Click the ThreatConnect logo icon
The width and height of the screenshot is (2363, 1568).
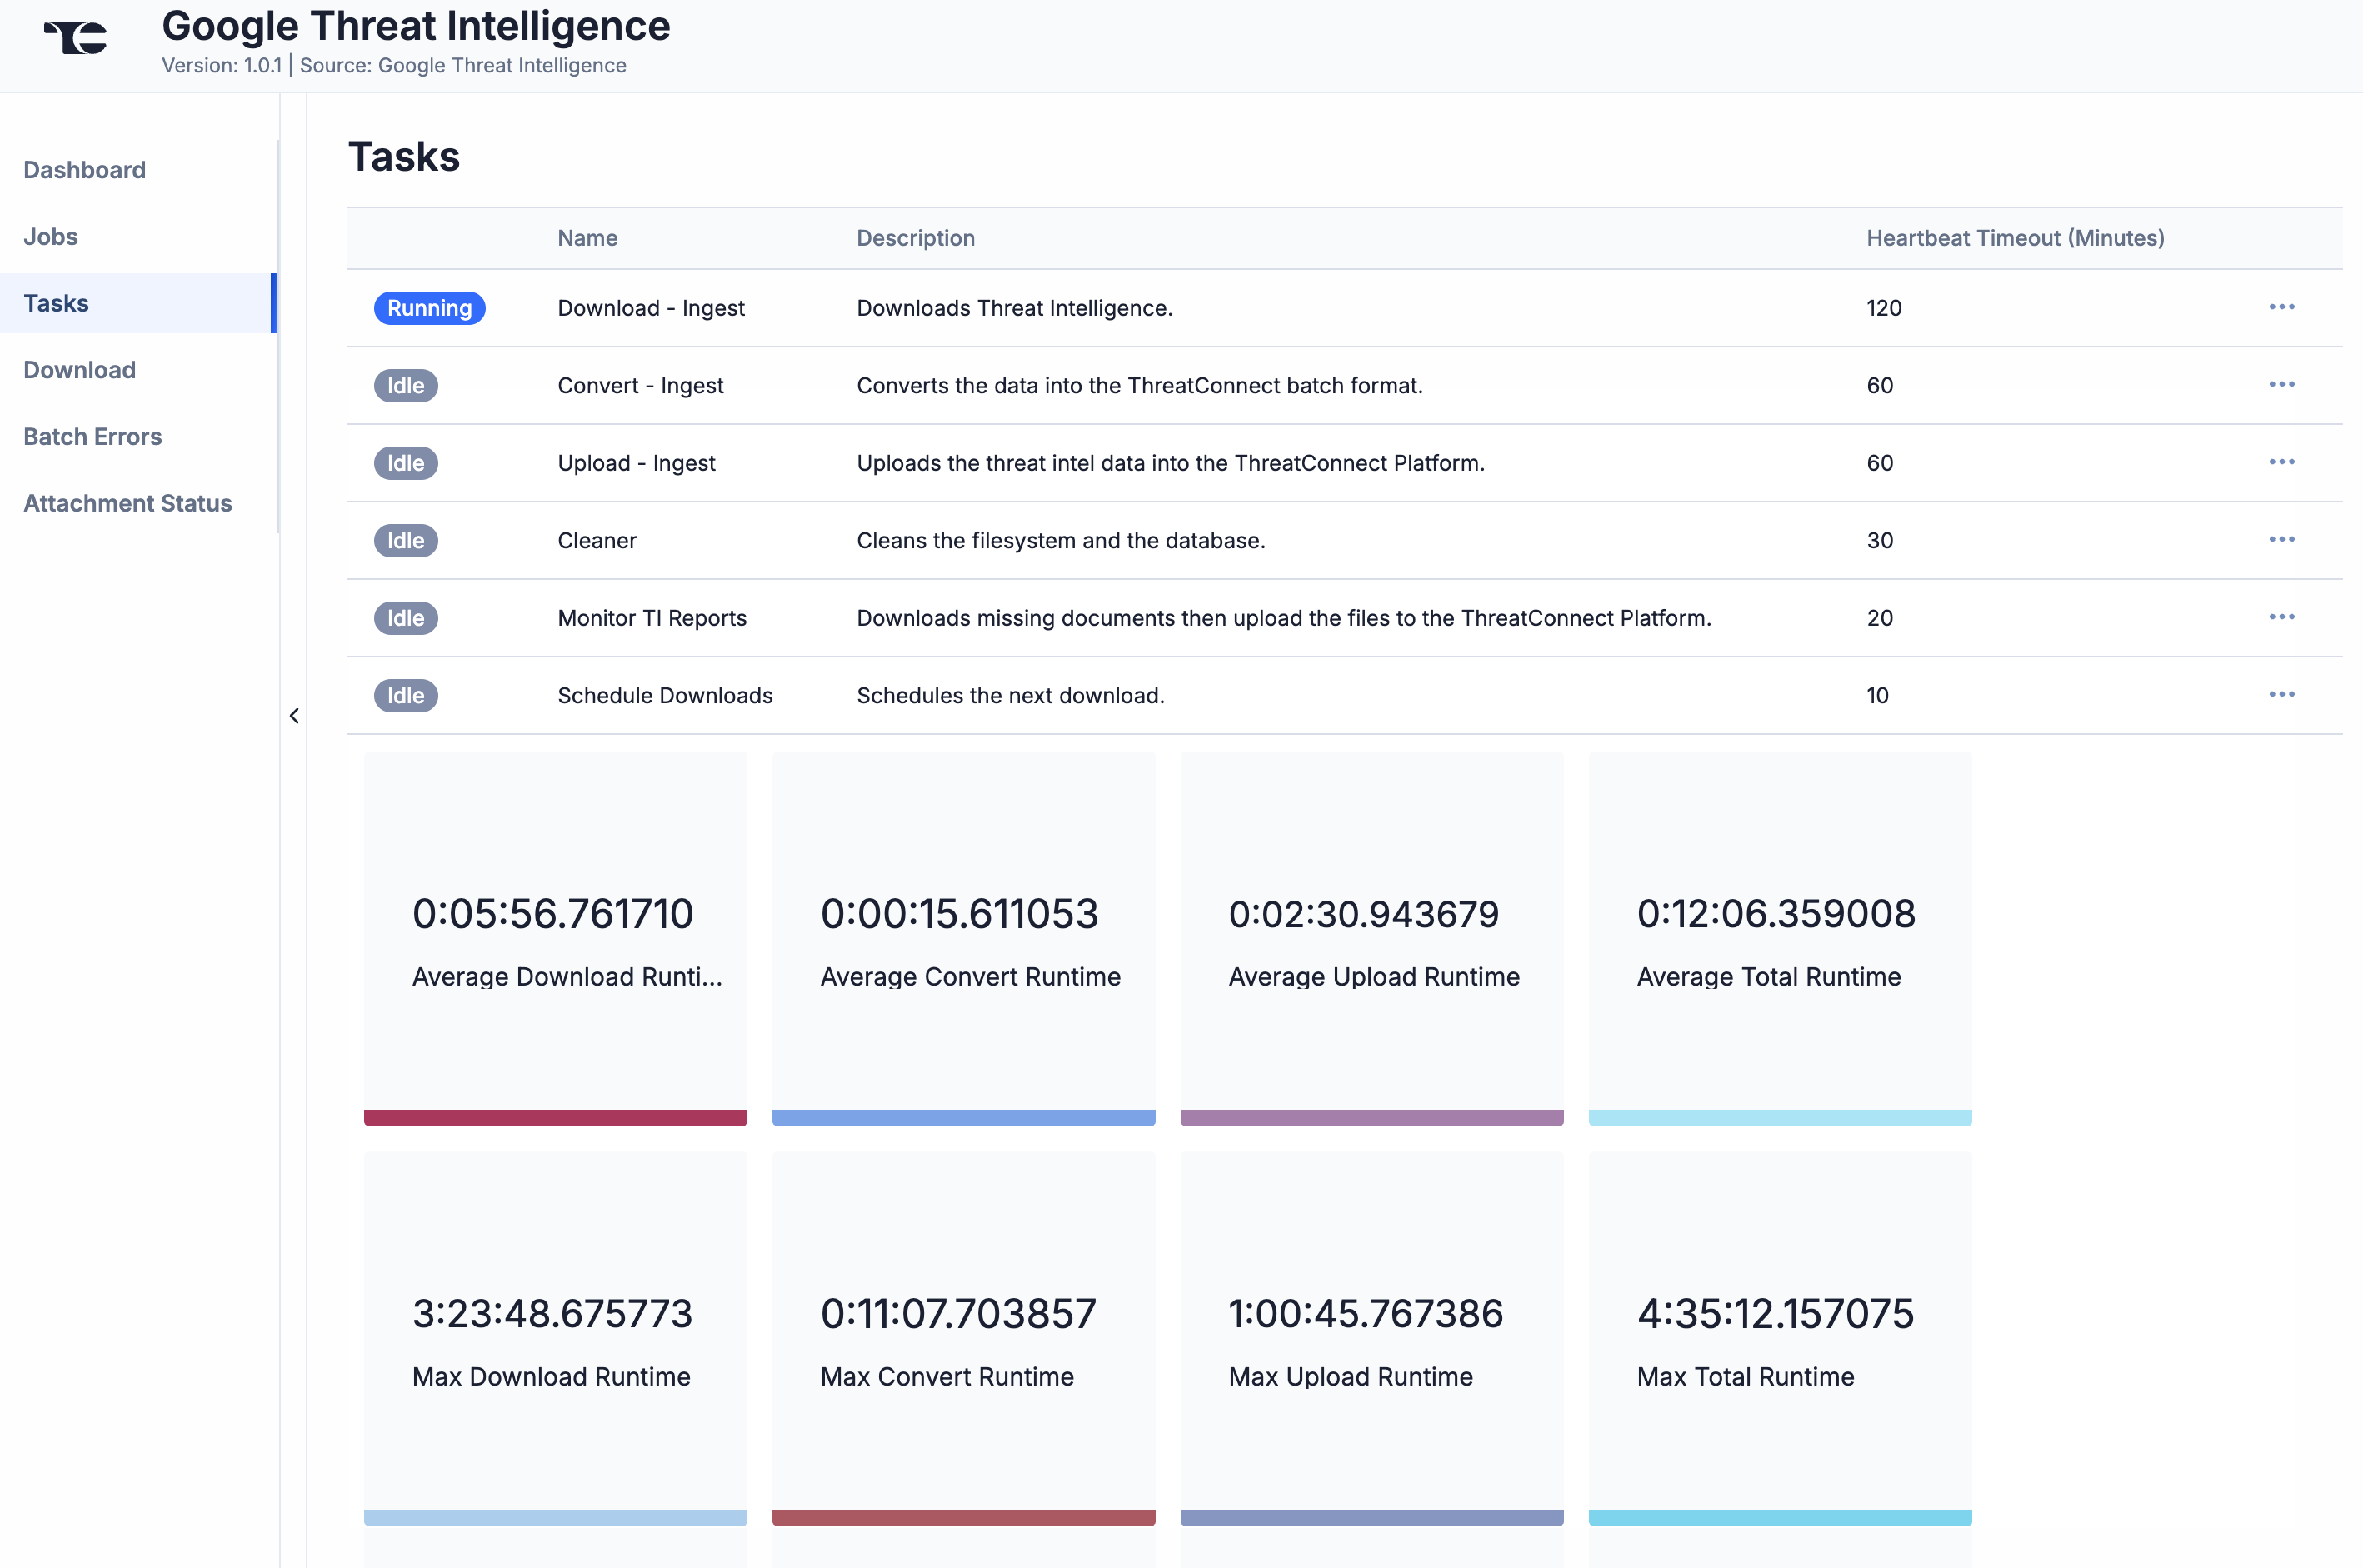(x=74, y=38)
